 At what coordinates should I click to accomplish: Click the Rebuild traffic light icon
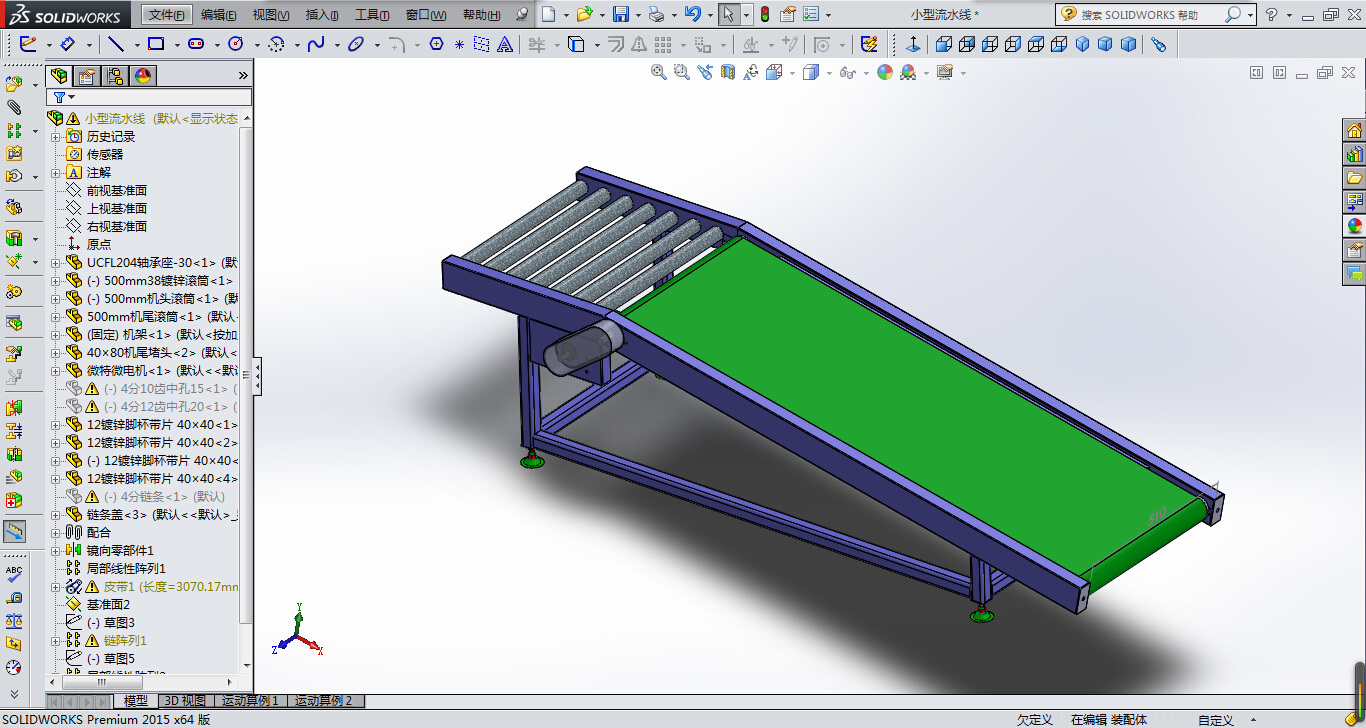[x=765, y=14]
